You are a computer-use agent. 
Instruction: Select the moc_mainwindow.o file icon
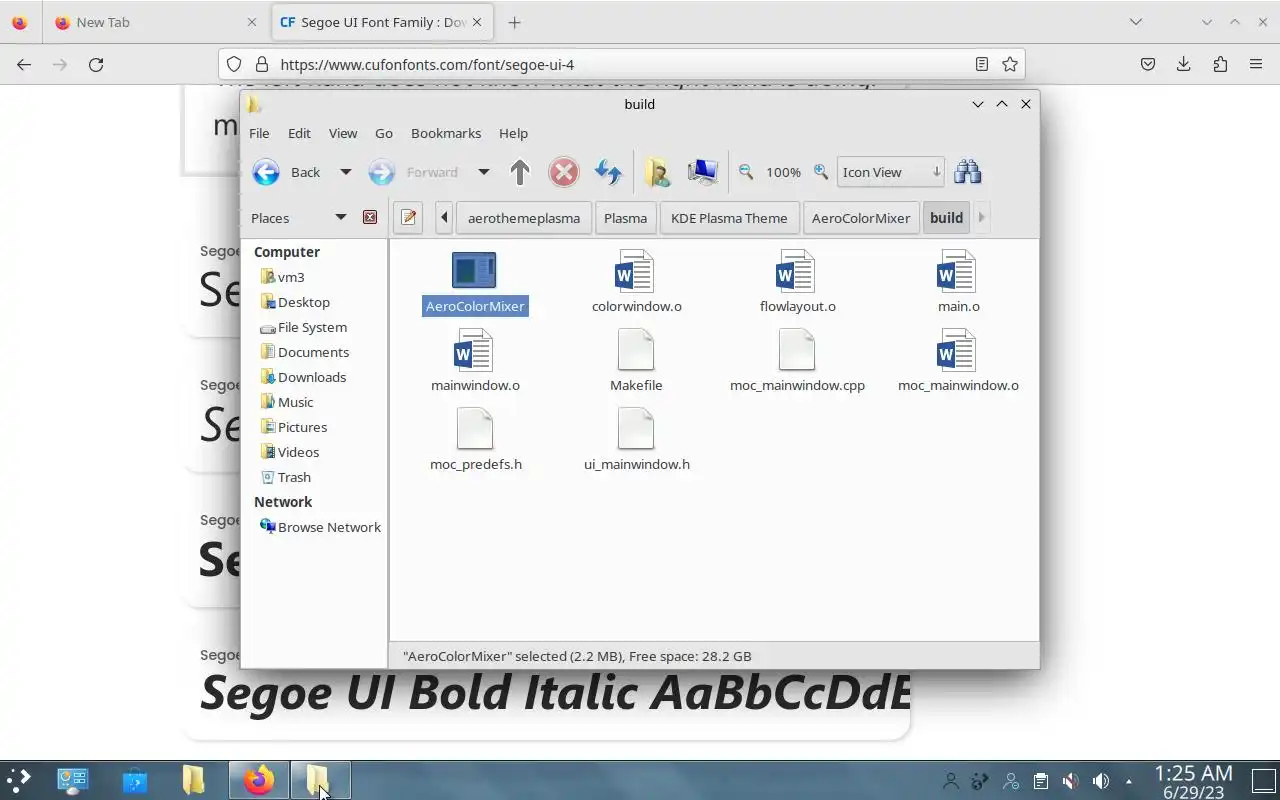click(958, 350)
